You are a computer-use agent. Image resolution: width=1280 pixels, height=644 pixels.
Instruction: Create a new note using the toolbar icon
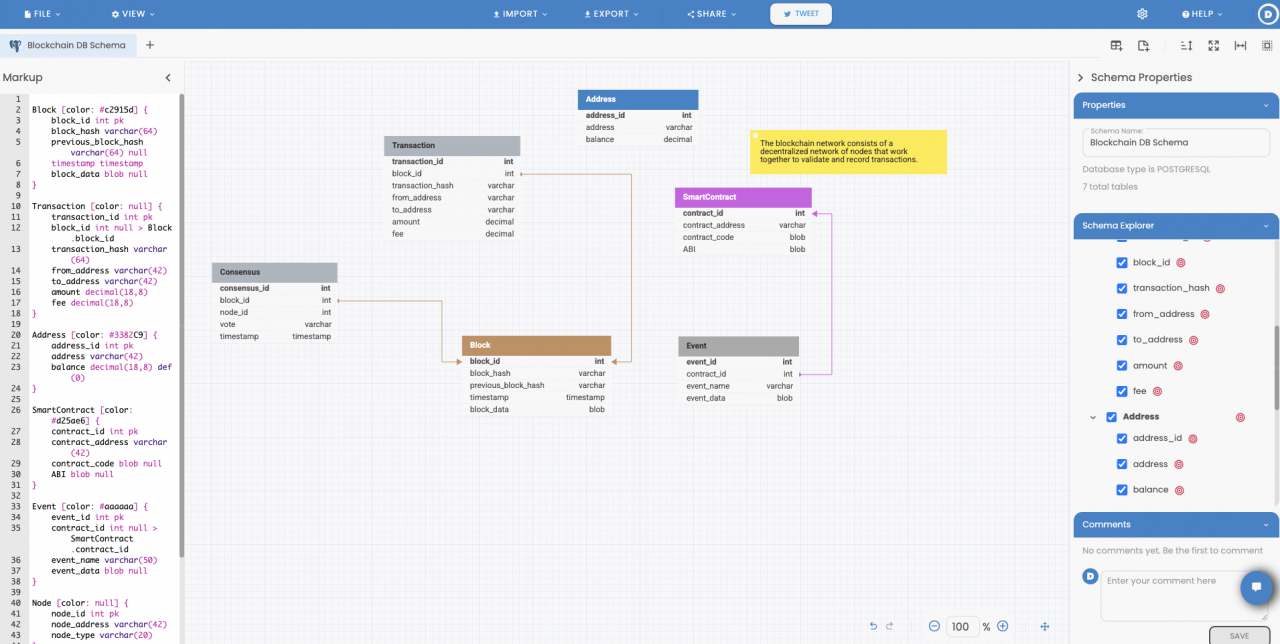[x=1144, y=46]
